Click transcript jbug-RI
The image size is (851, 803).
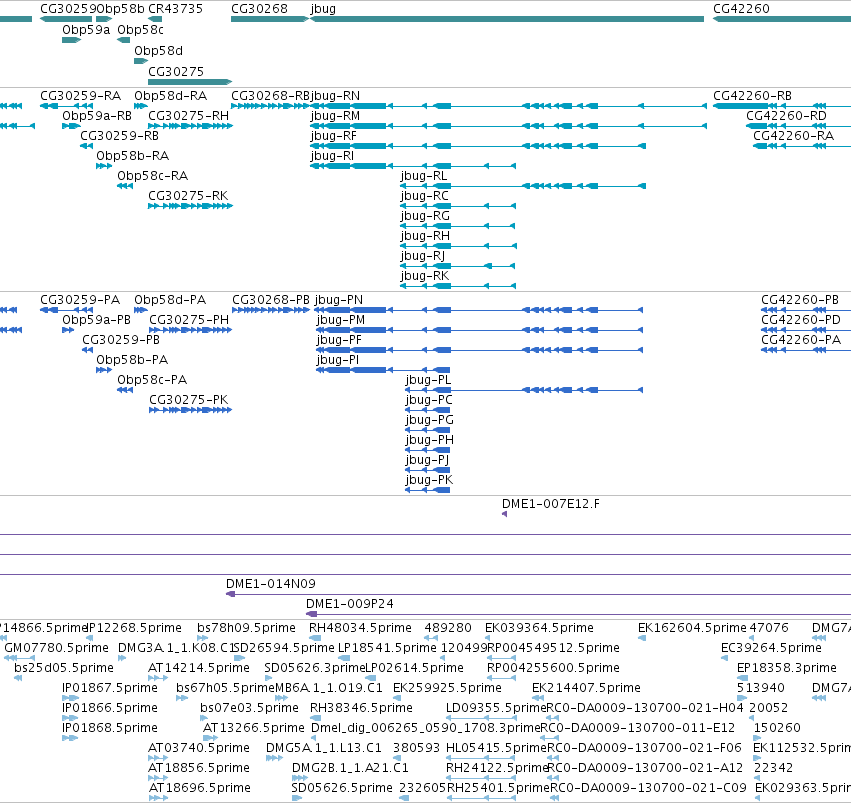click(x=332, y=156)
